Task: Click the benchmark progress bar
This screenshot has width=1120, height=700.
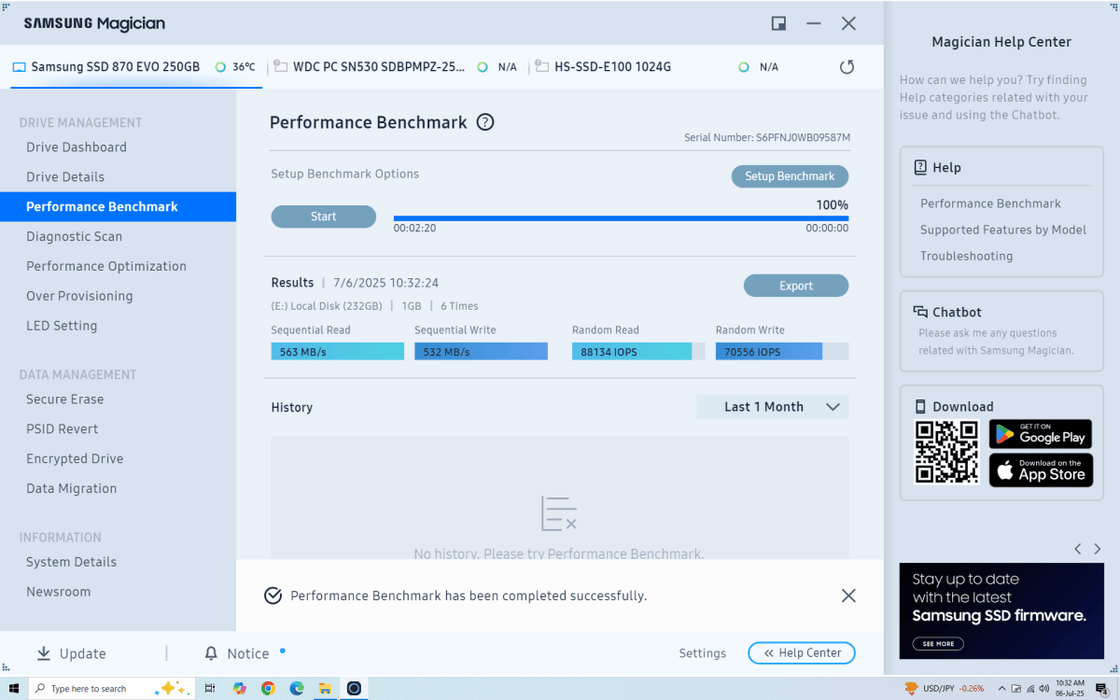Action: pyautogui.click(x=620, y=218)
